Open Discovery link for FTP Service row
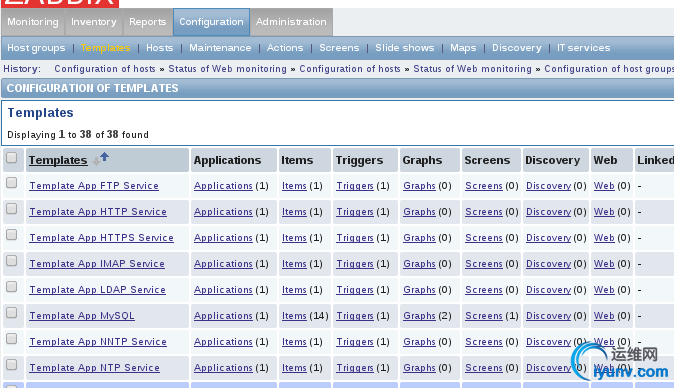This screenshot has height=388, width=674. tap(548, 186)
